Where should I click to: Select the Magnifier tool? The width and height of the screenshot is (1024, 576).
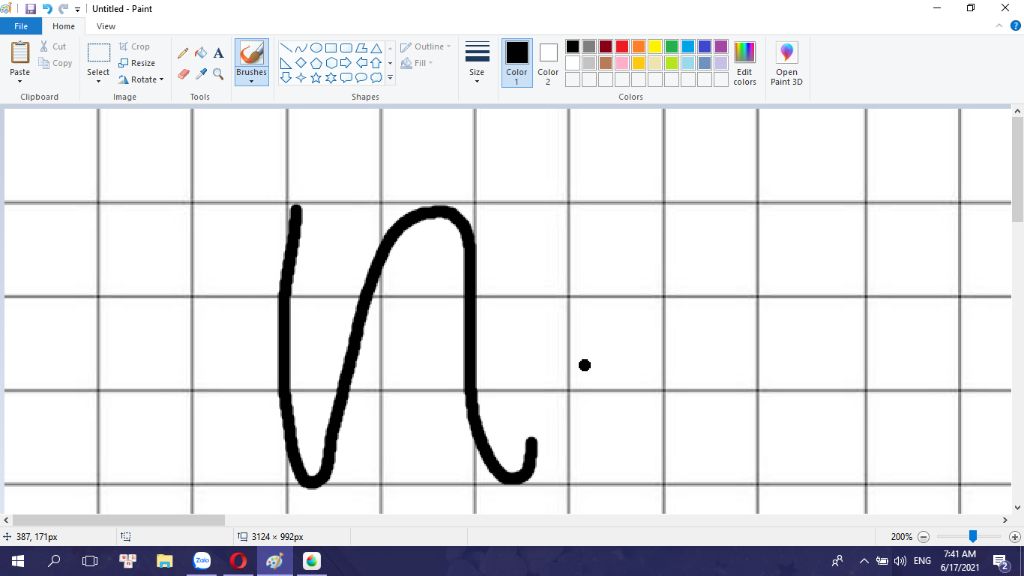(218, 74)
